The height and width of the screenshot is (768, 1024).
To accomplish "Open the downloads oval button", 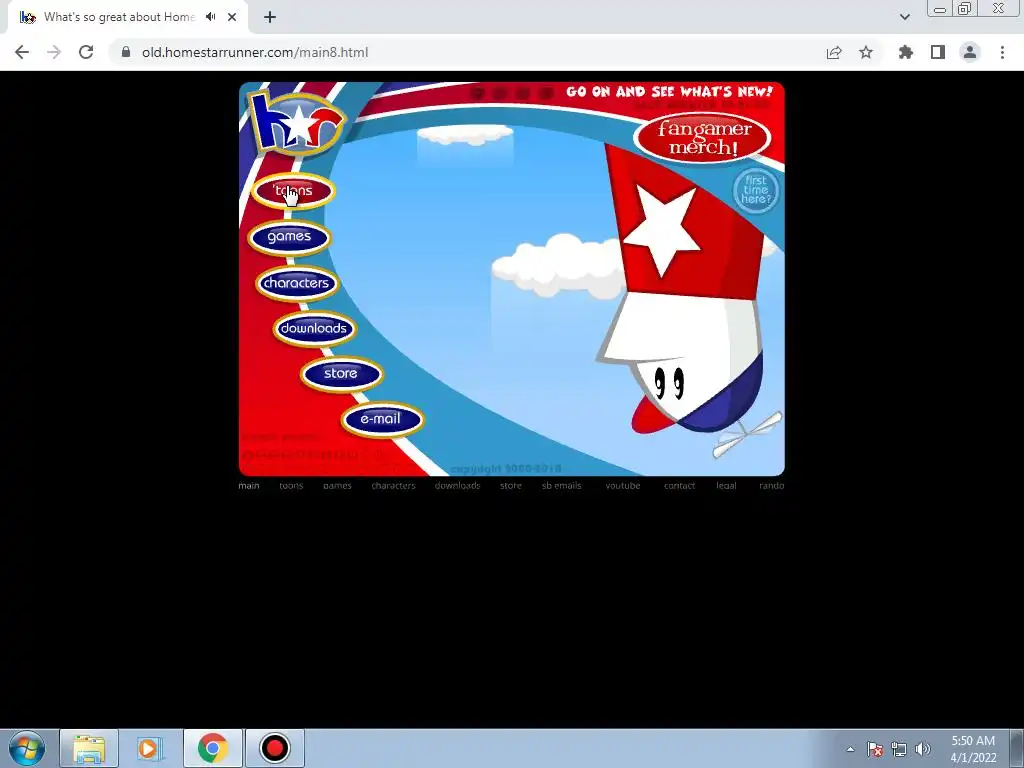I will coord(313,328).
